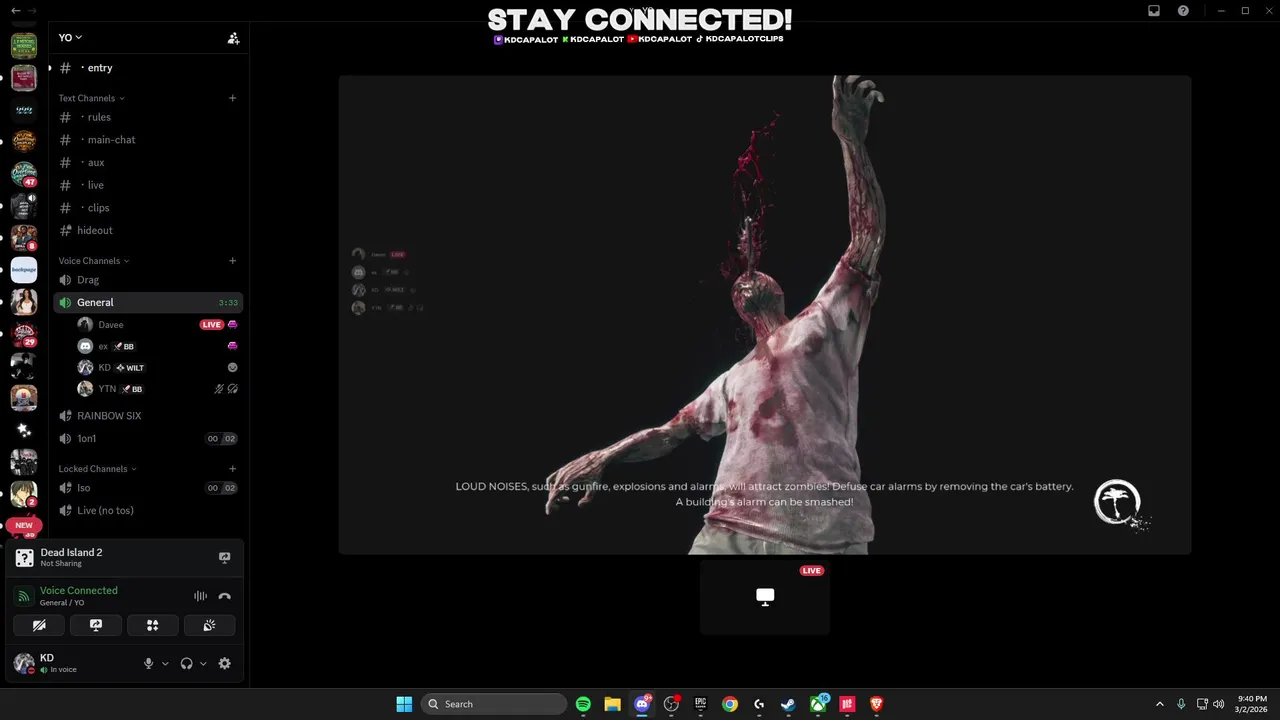Select the General voice channel

pos(148,302)
